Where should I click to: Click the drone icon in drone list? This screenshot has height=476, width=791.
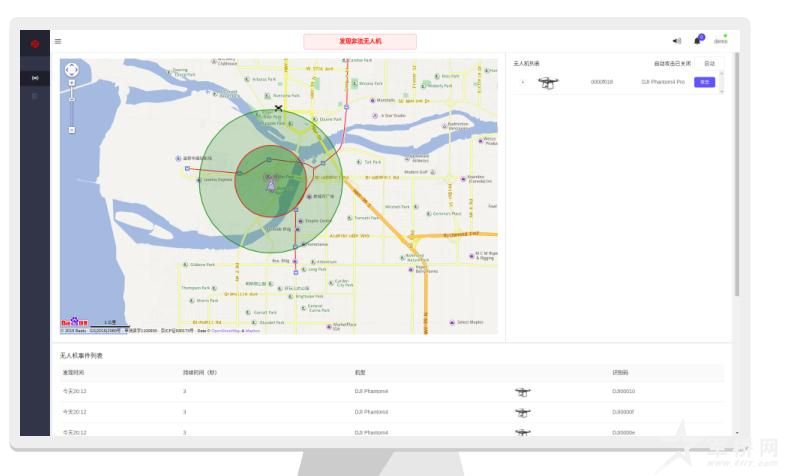pyautogui.click(x=548, y=82)
